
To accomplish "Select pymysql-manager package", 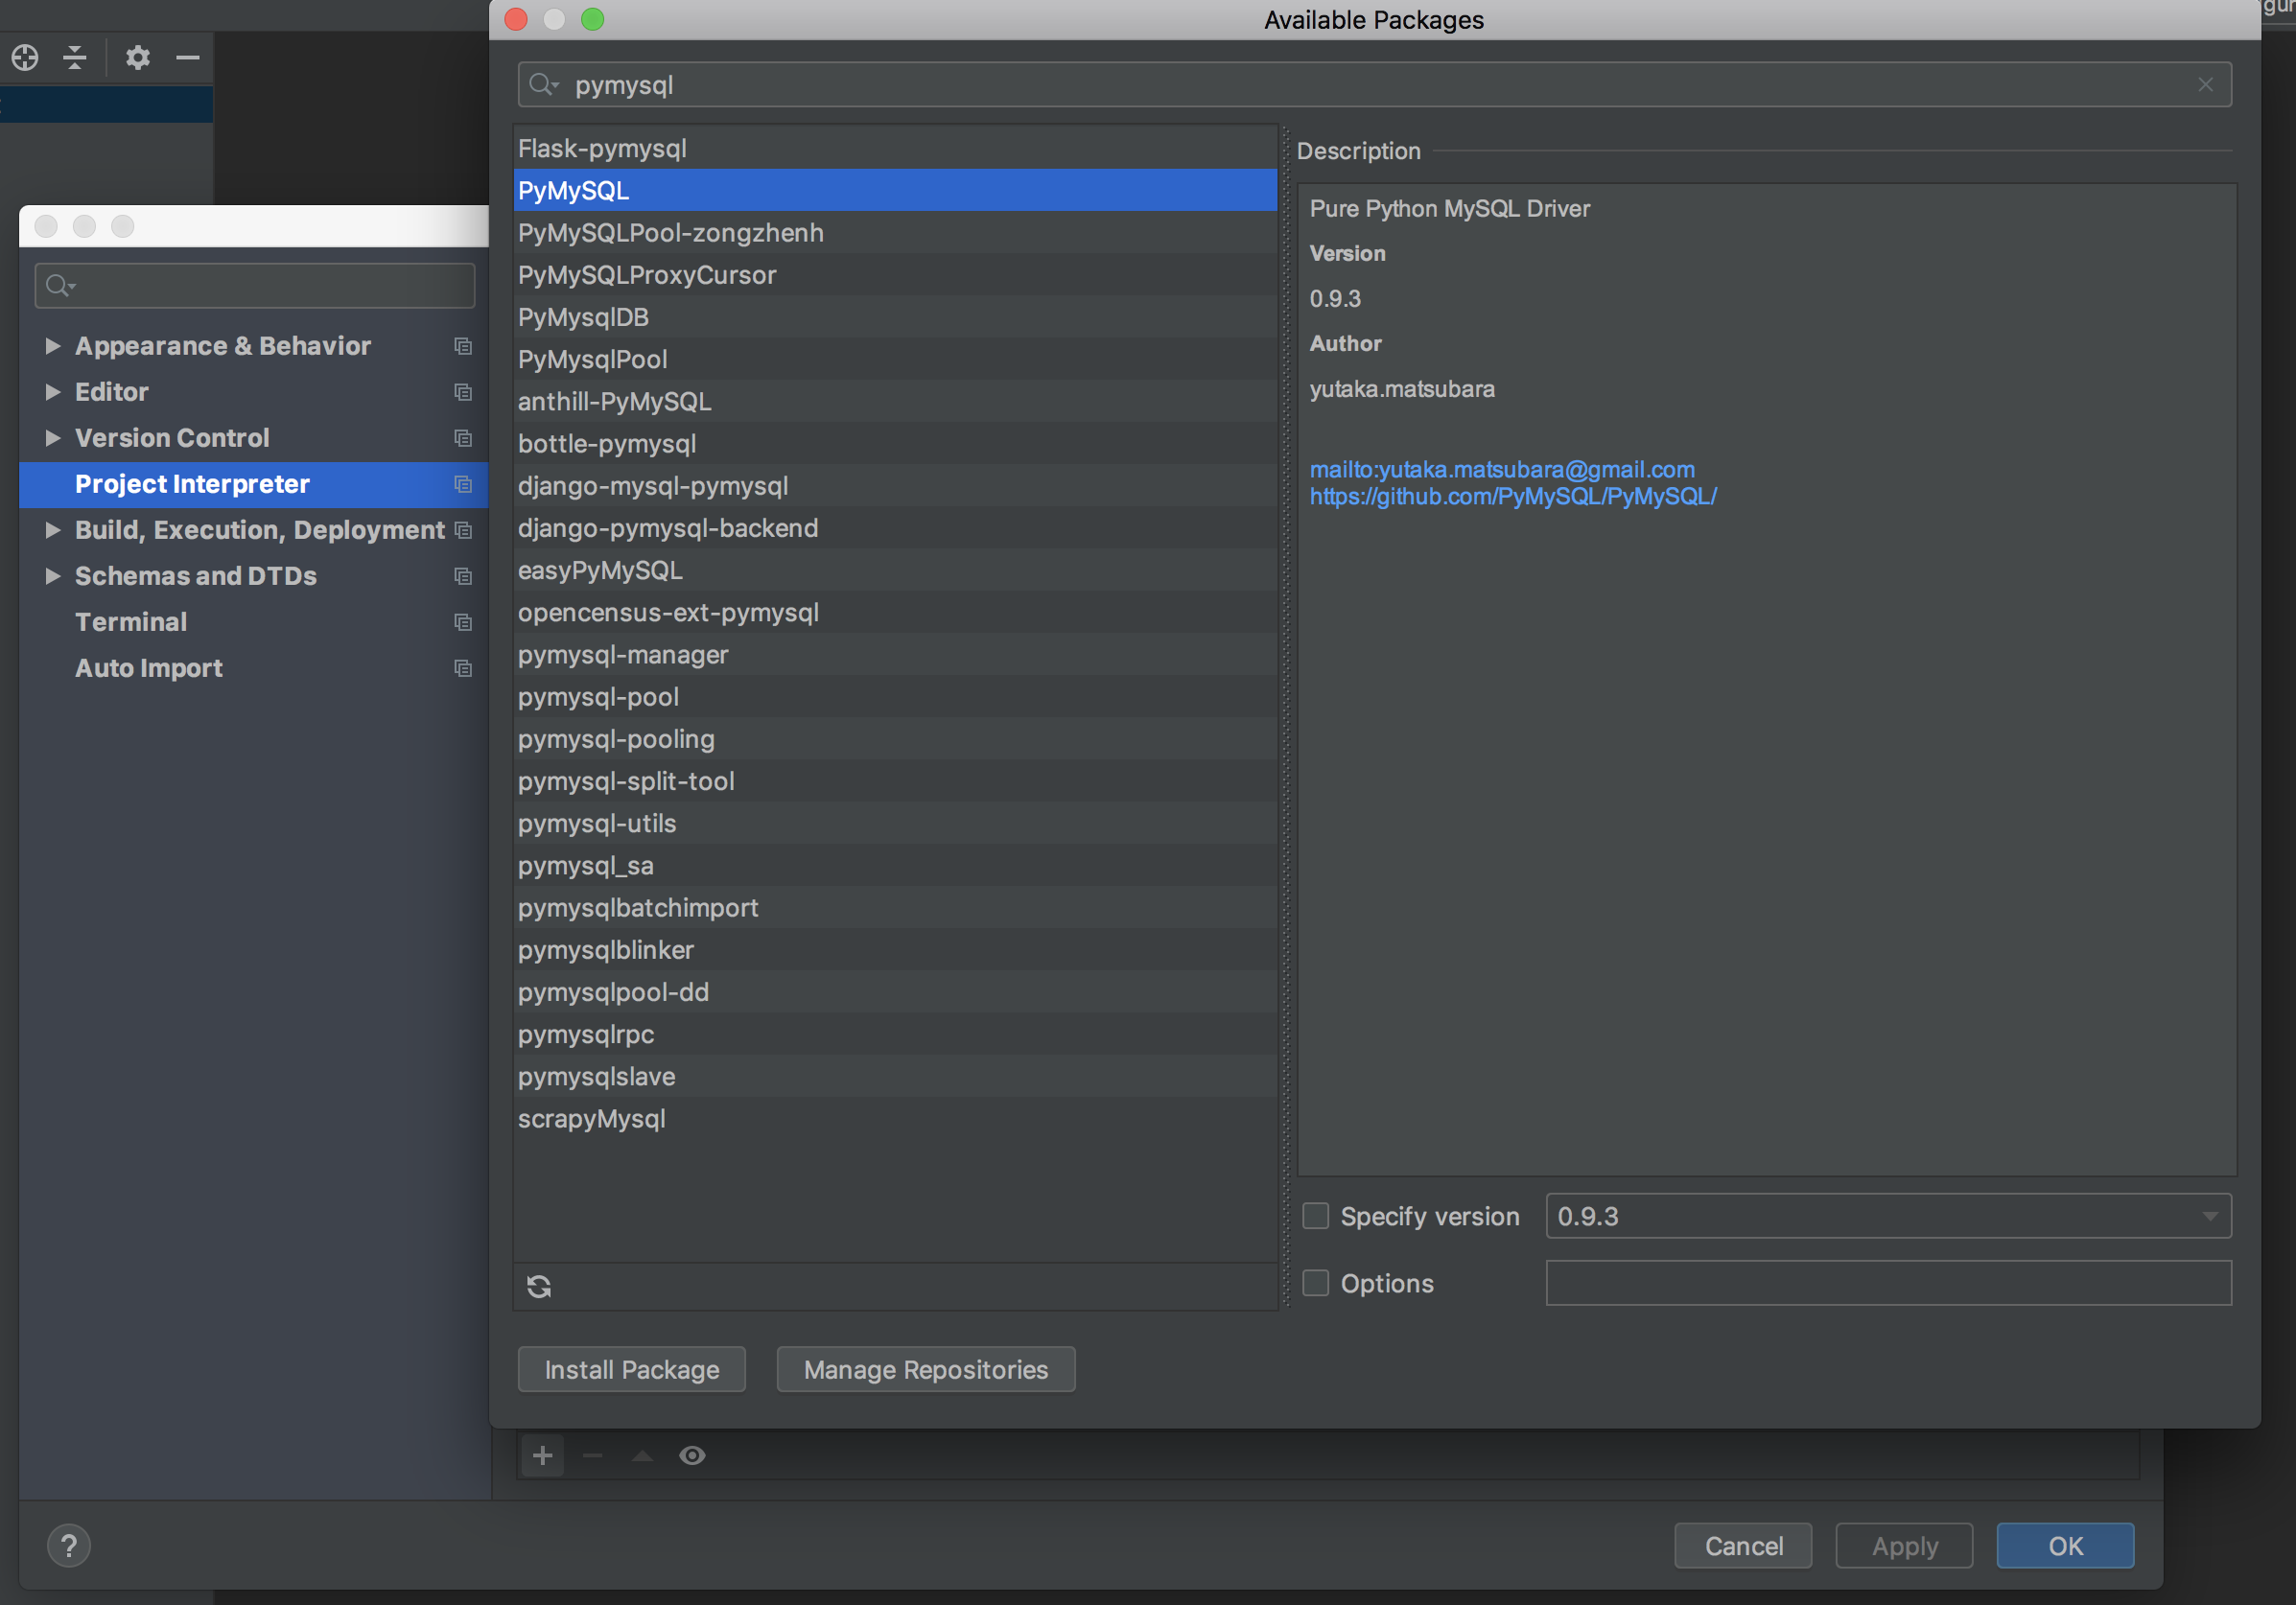I will coord(895,655).
